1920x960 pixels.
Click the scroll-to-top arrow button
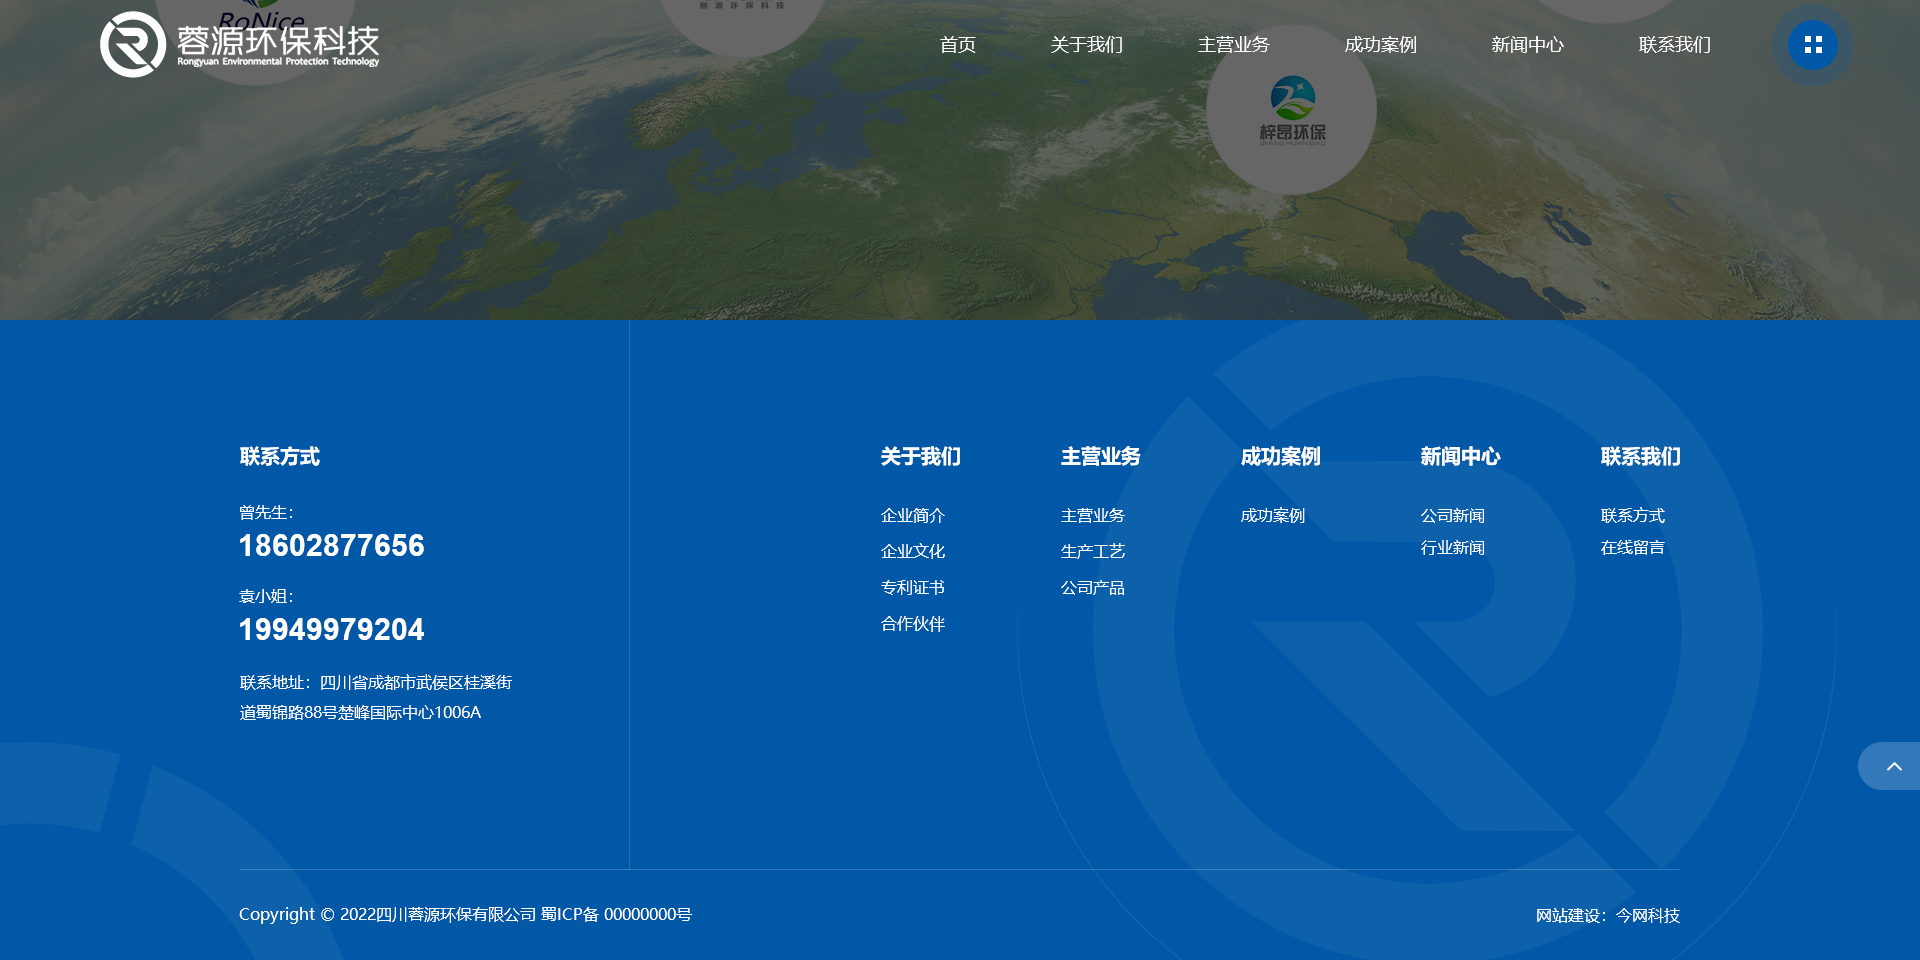tap(1892, 767)
